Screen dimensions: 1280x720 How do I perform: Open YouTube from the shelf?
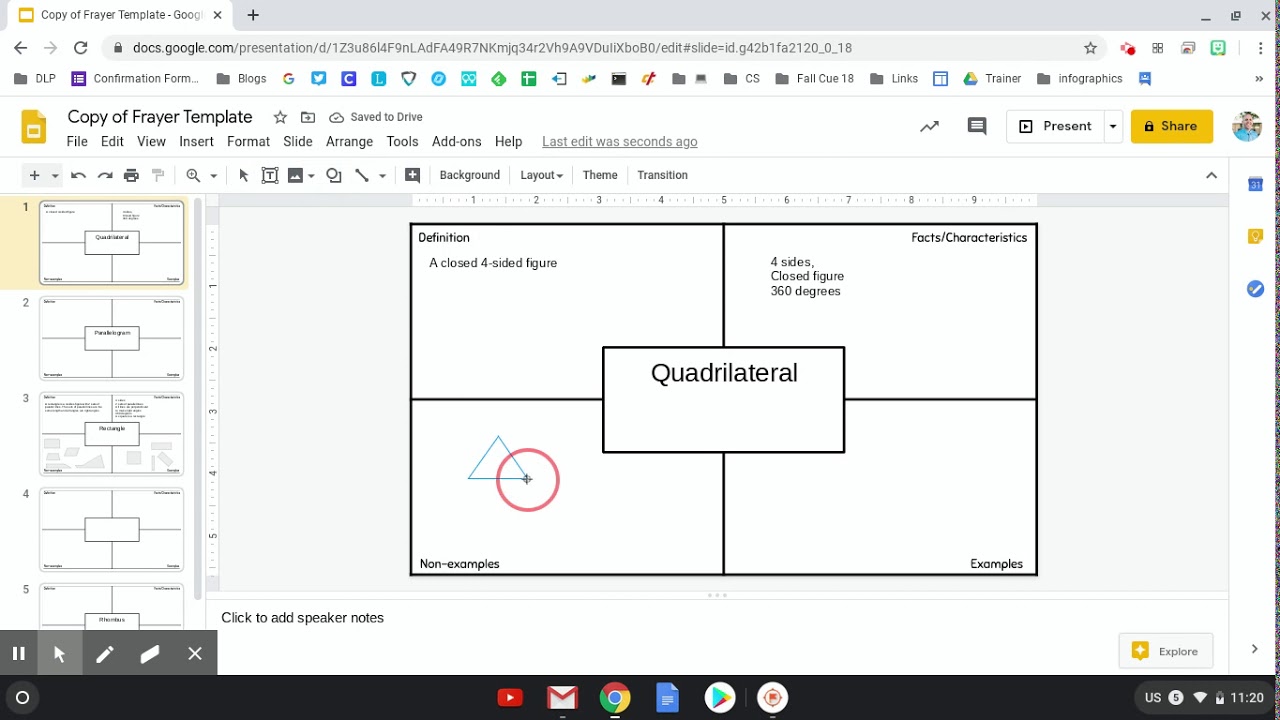510,698
